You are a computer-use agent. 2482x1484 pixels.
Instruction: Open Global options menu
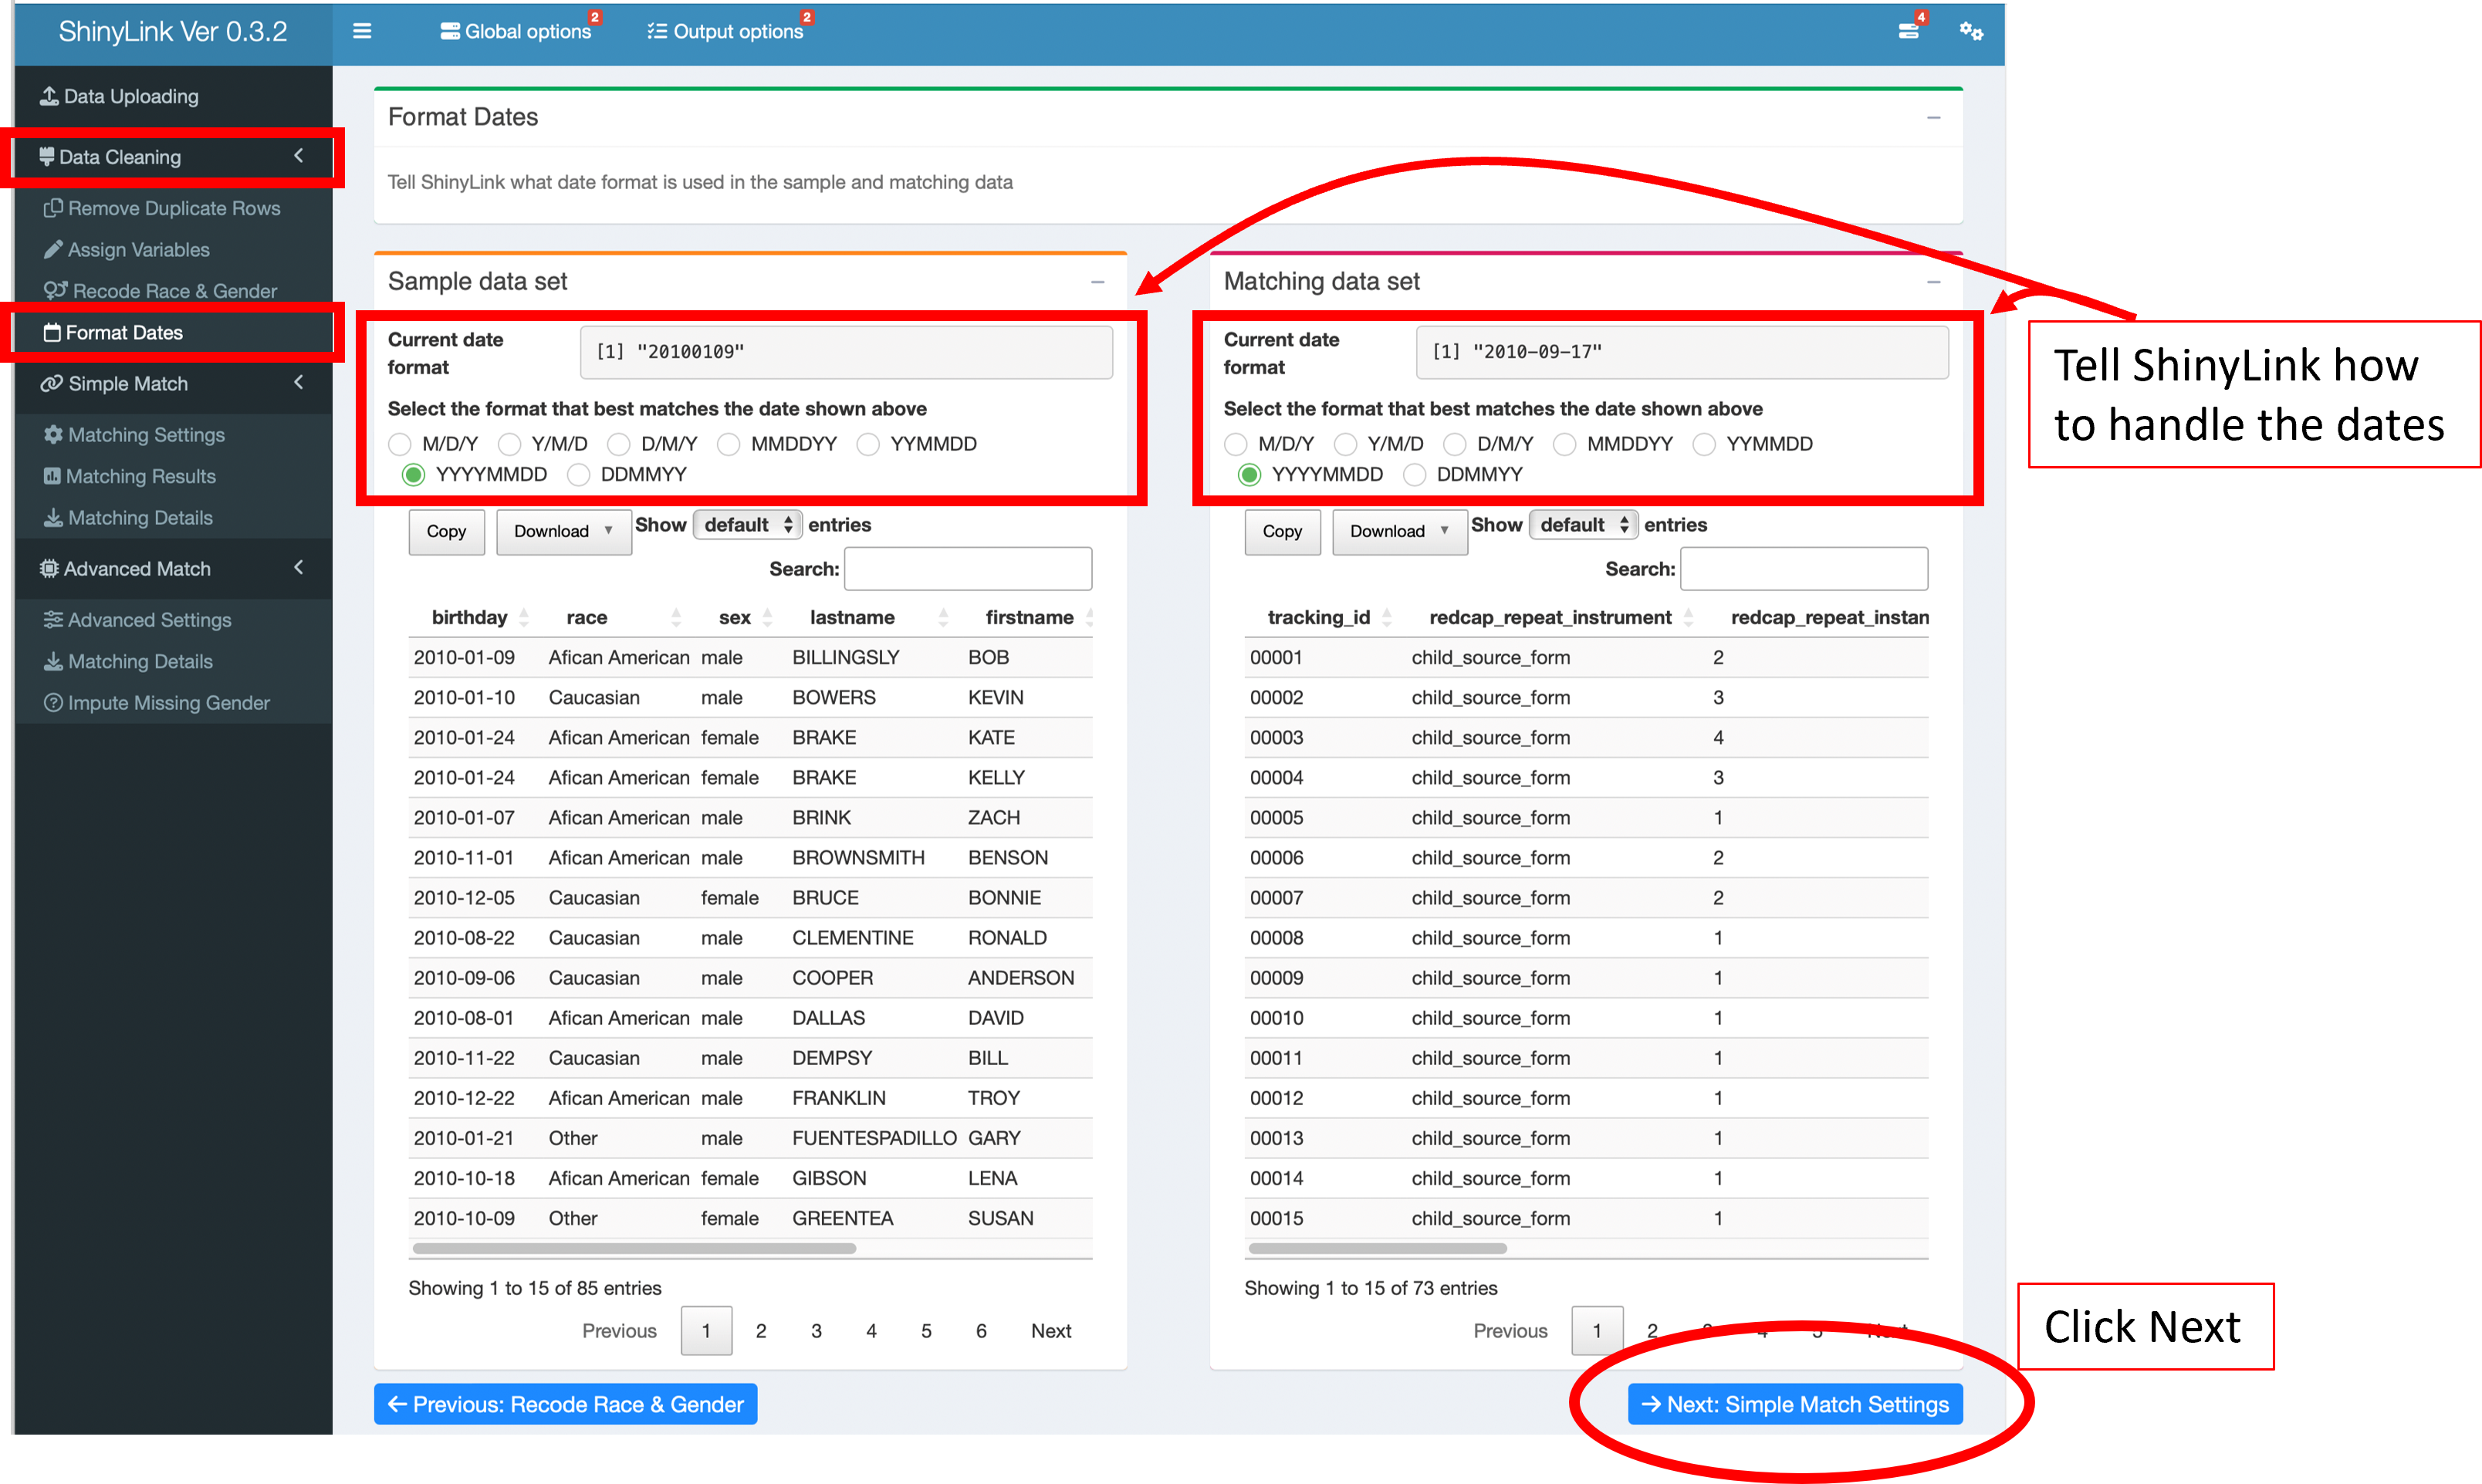[x=517, y=31]
